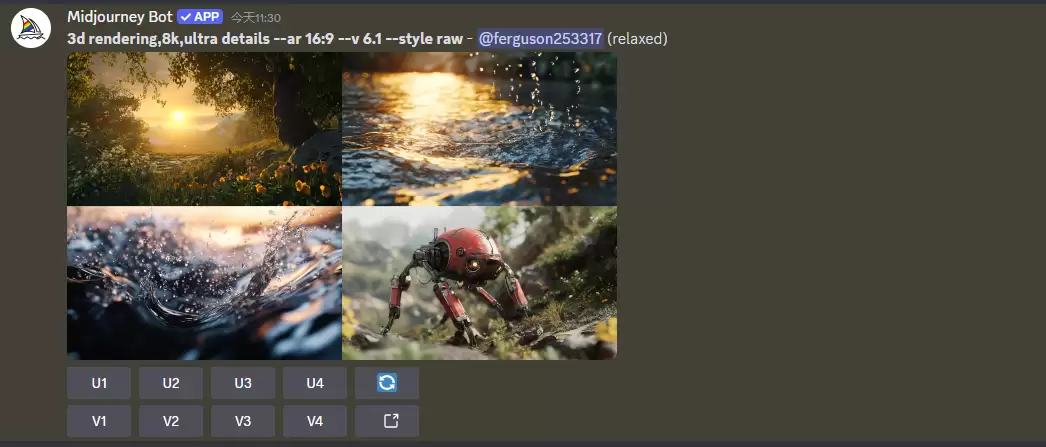The image size is (1046, 447).
Task: Create variations with the V1 button
Action: tap(99, 421)
